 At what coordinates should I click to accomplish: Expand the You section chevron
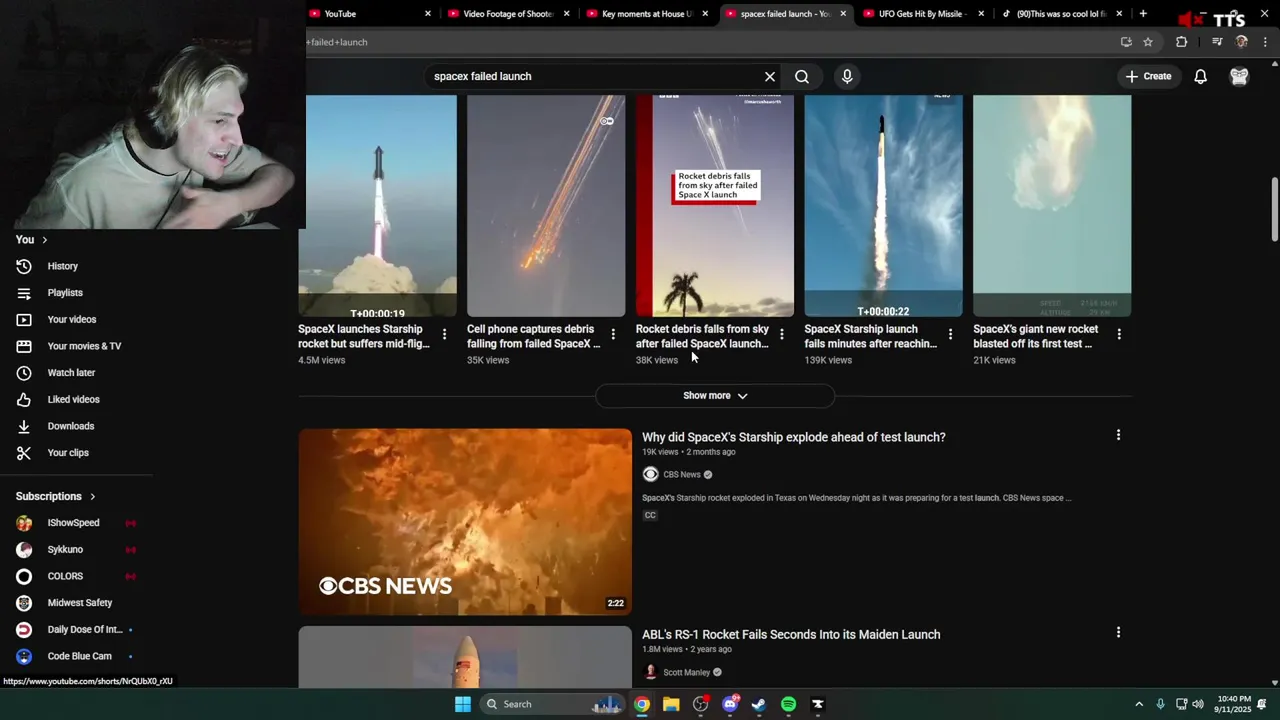point(44,240)
